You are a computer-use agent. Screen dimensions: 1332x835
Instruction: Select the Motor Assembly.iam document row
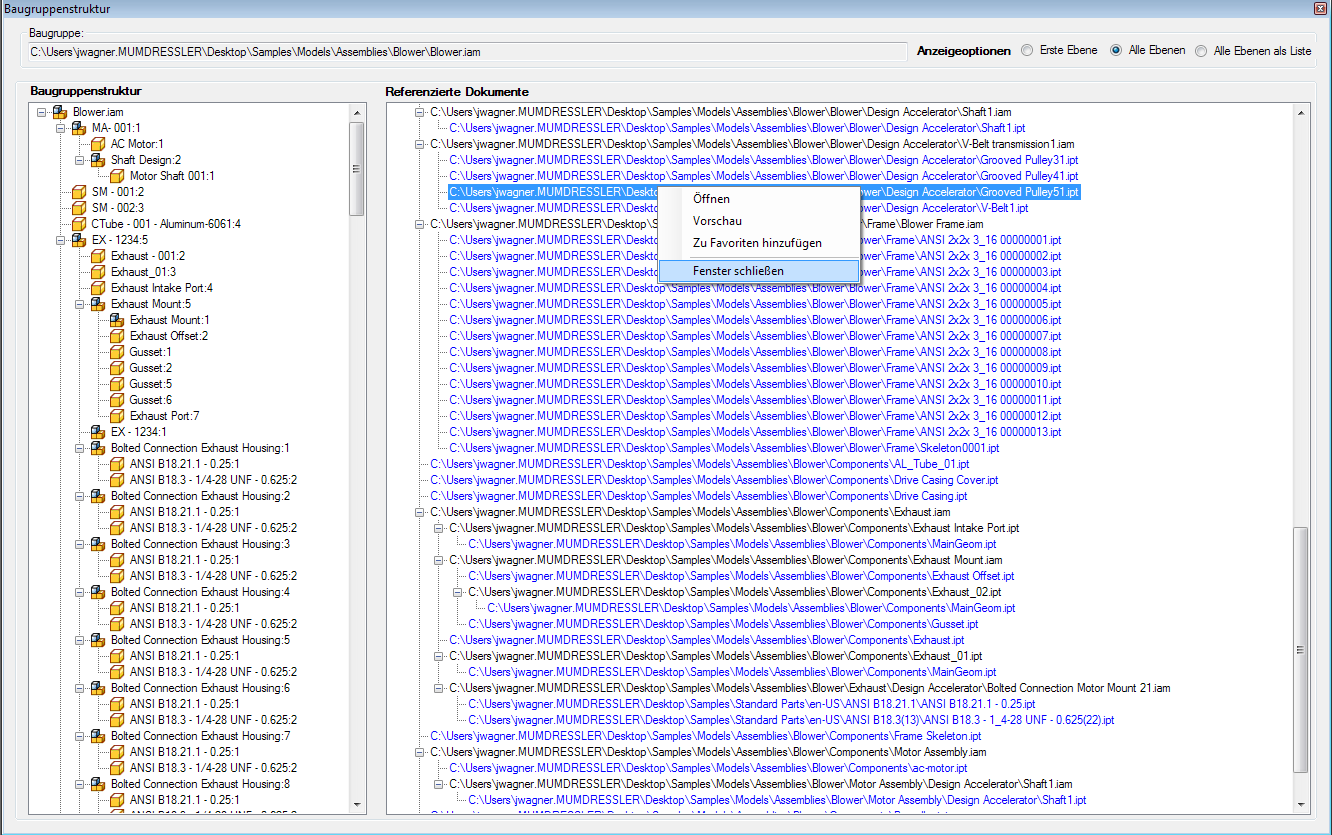[708, 752]
